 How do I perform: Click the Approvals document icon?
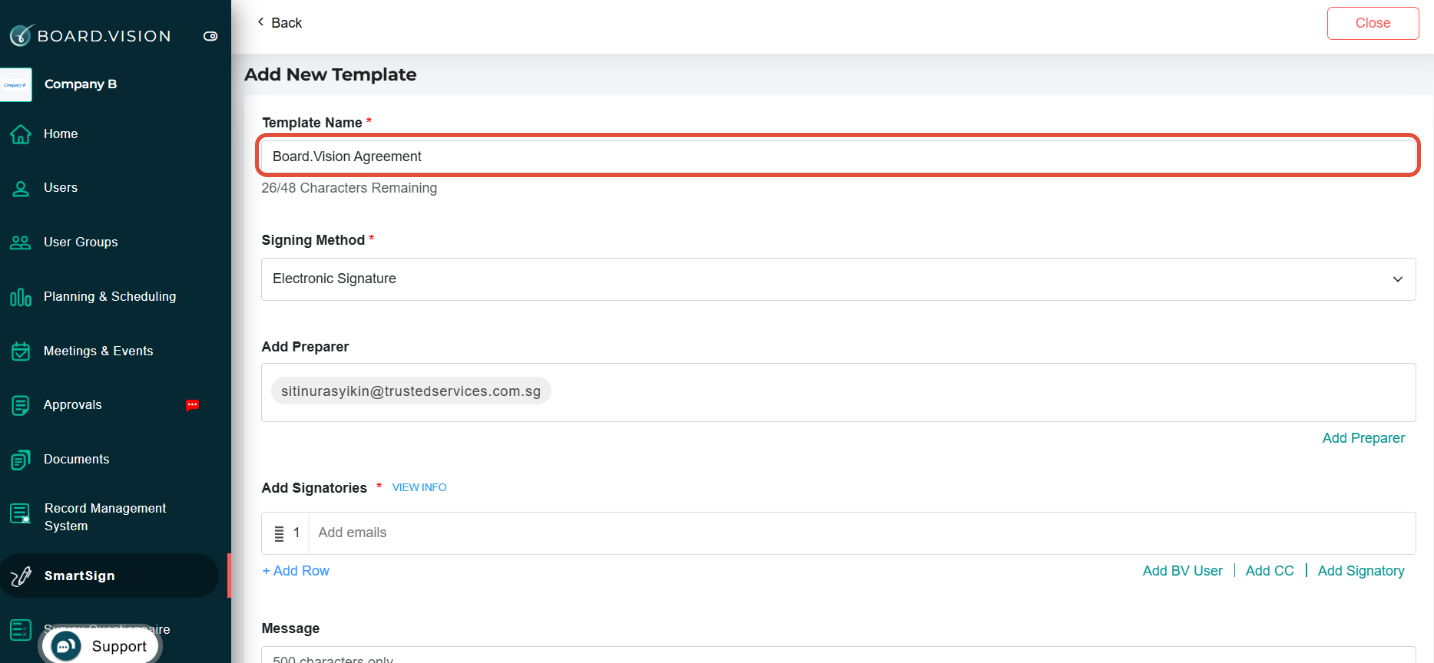(x=20, y=405)
